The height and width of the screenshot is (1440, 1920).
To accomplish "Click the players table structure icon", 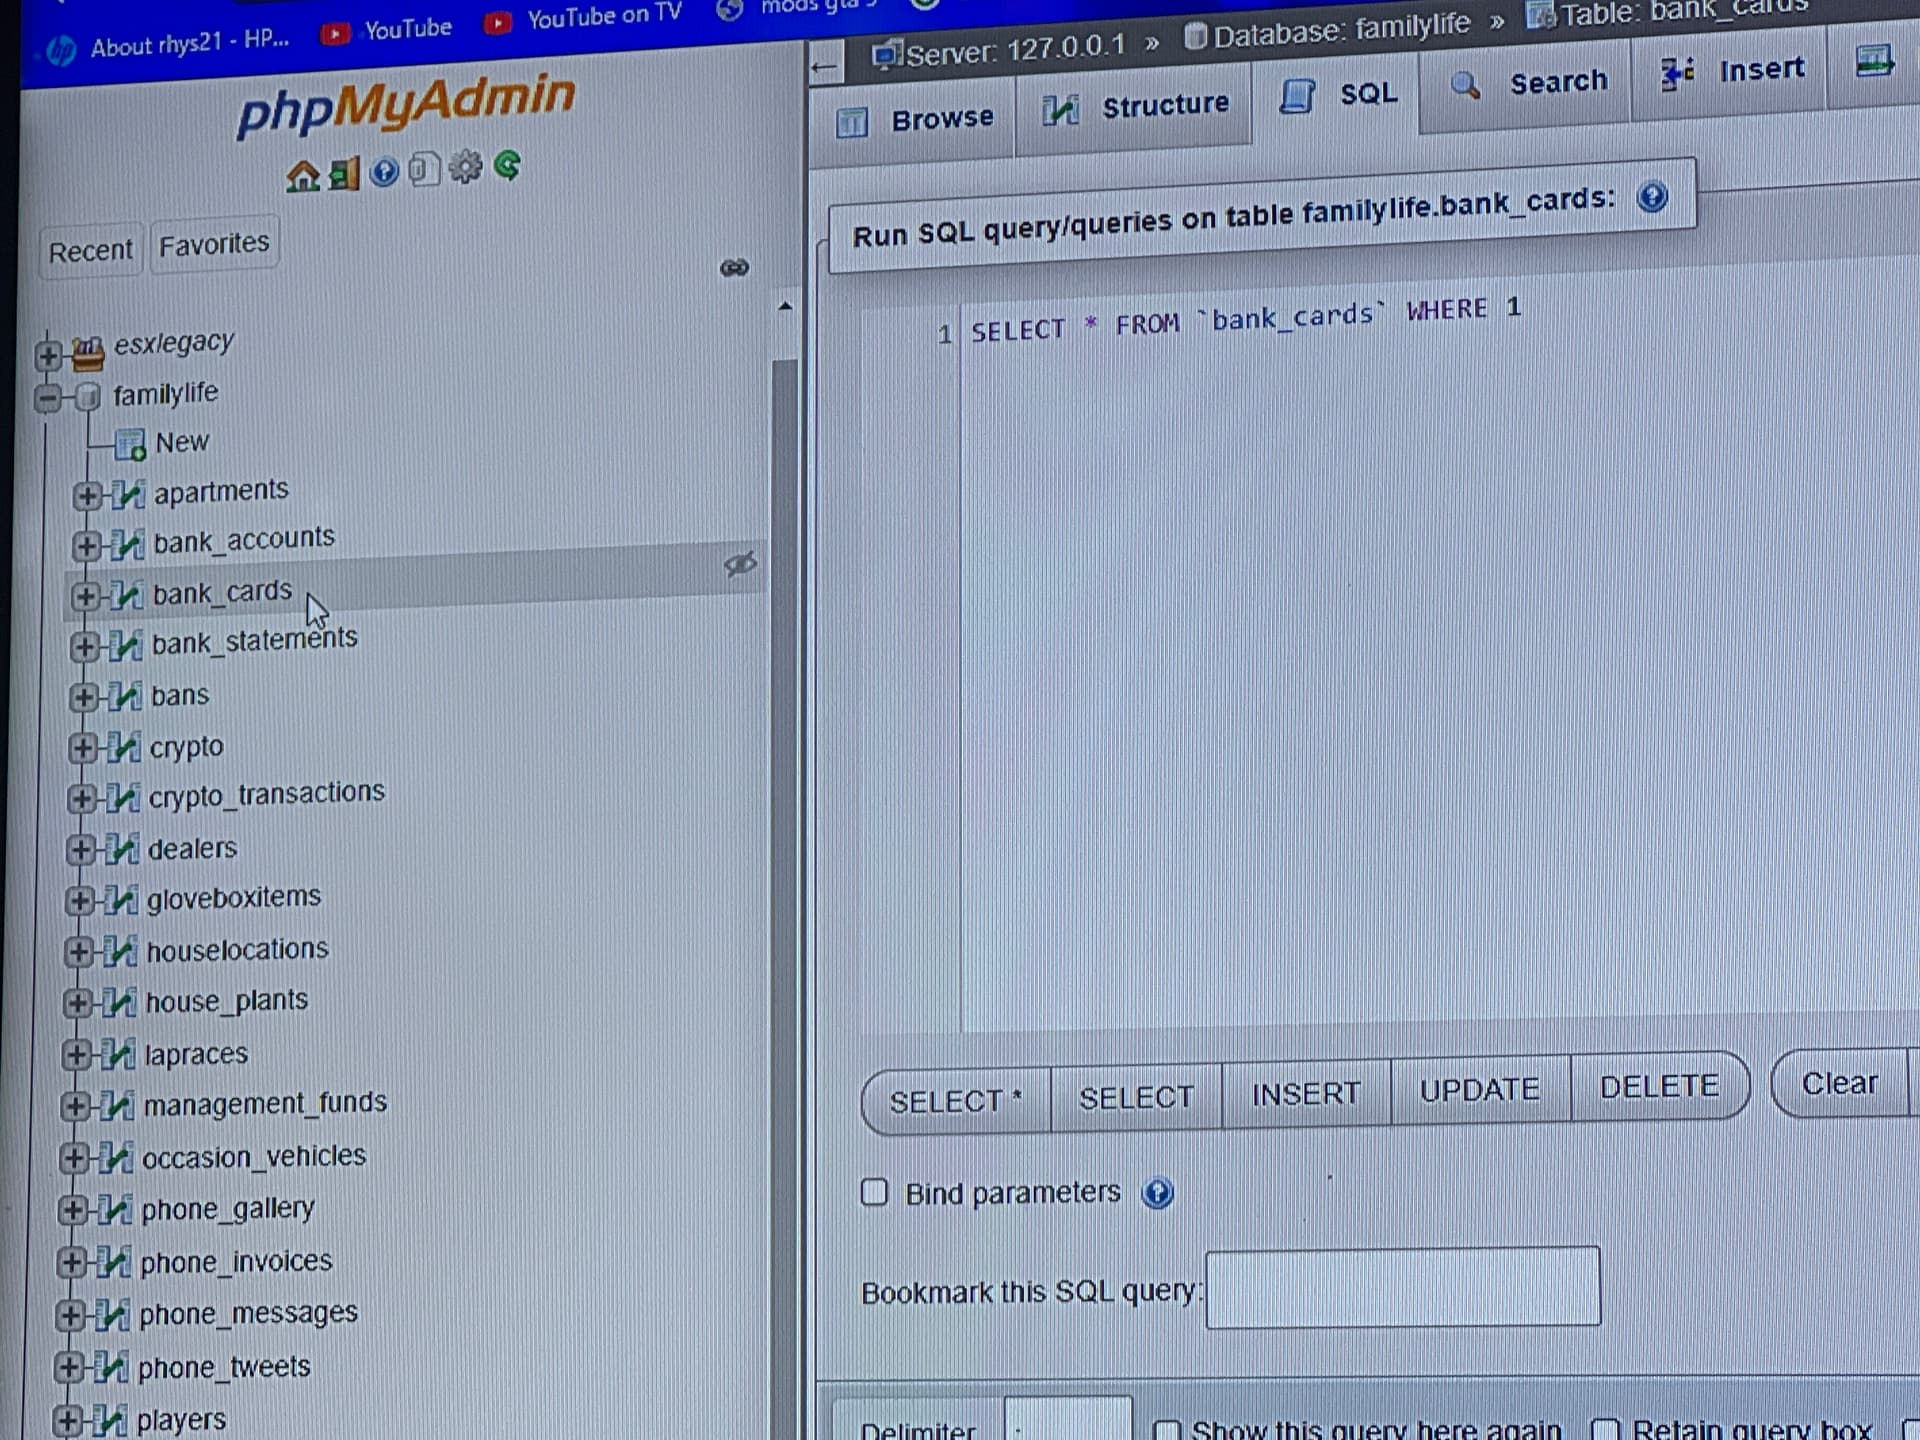I will (109, 1420).
